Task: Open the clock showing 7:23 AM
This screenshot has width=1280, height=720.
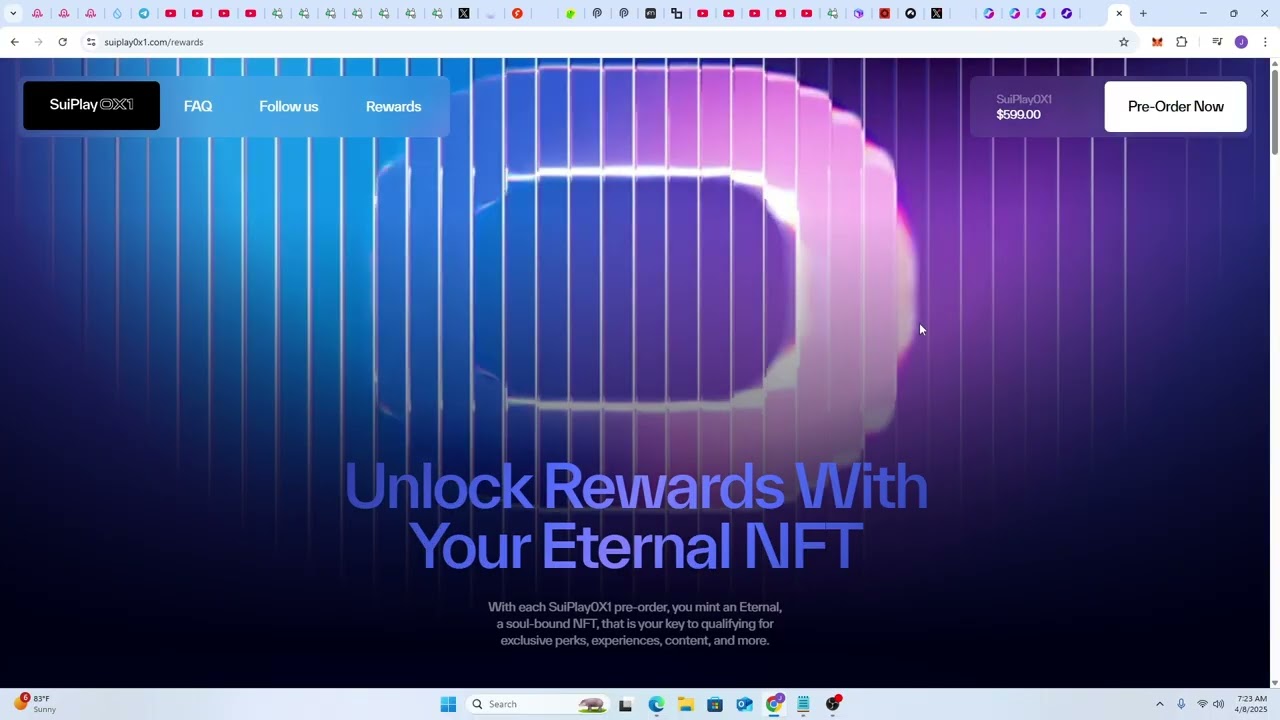Action: 1251,704
